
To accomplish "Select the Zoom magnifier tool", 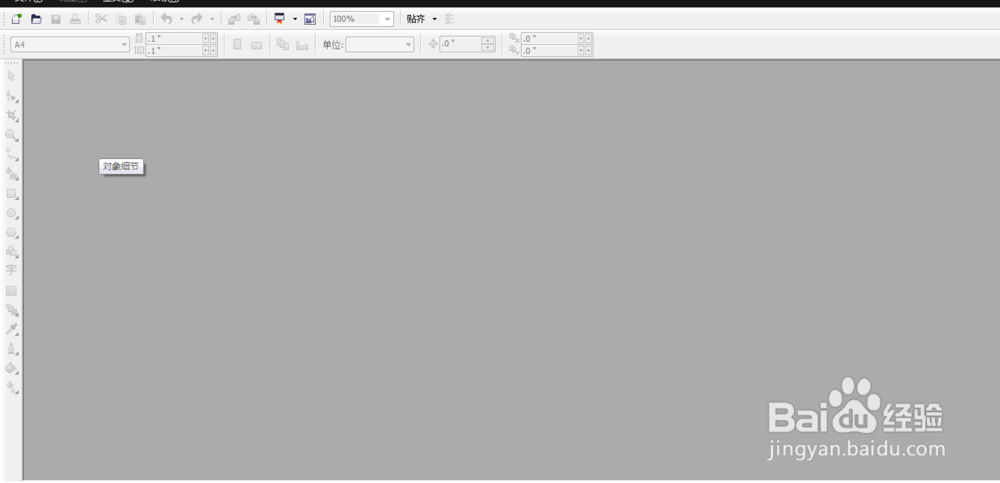I will [11, 135].
